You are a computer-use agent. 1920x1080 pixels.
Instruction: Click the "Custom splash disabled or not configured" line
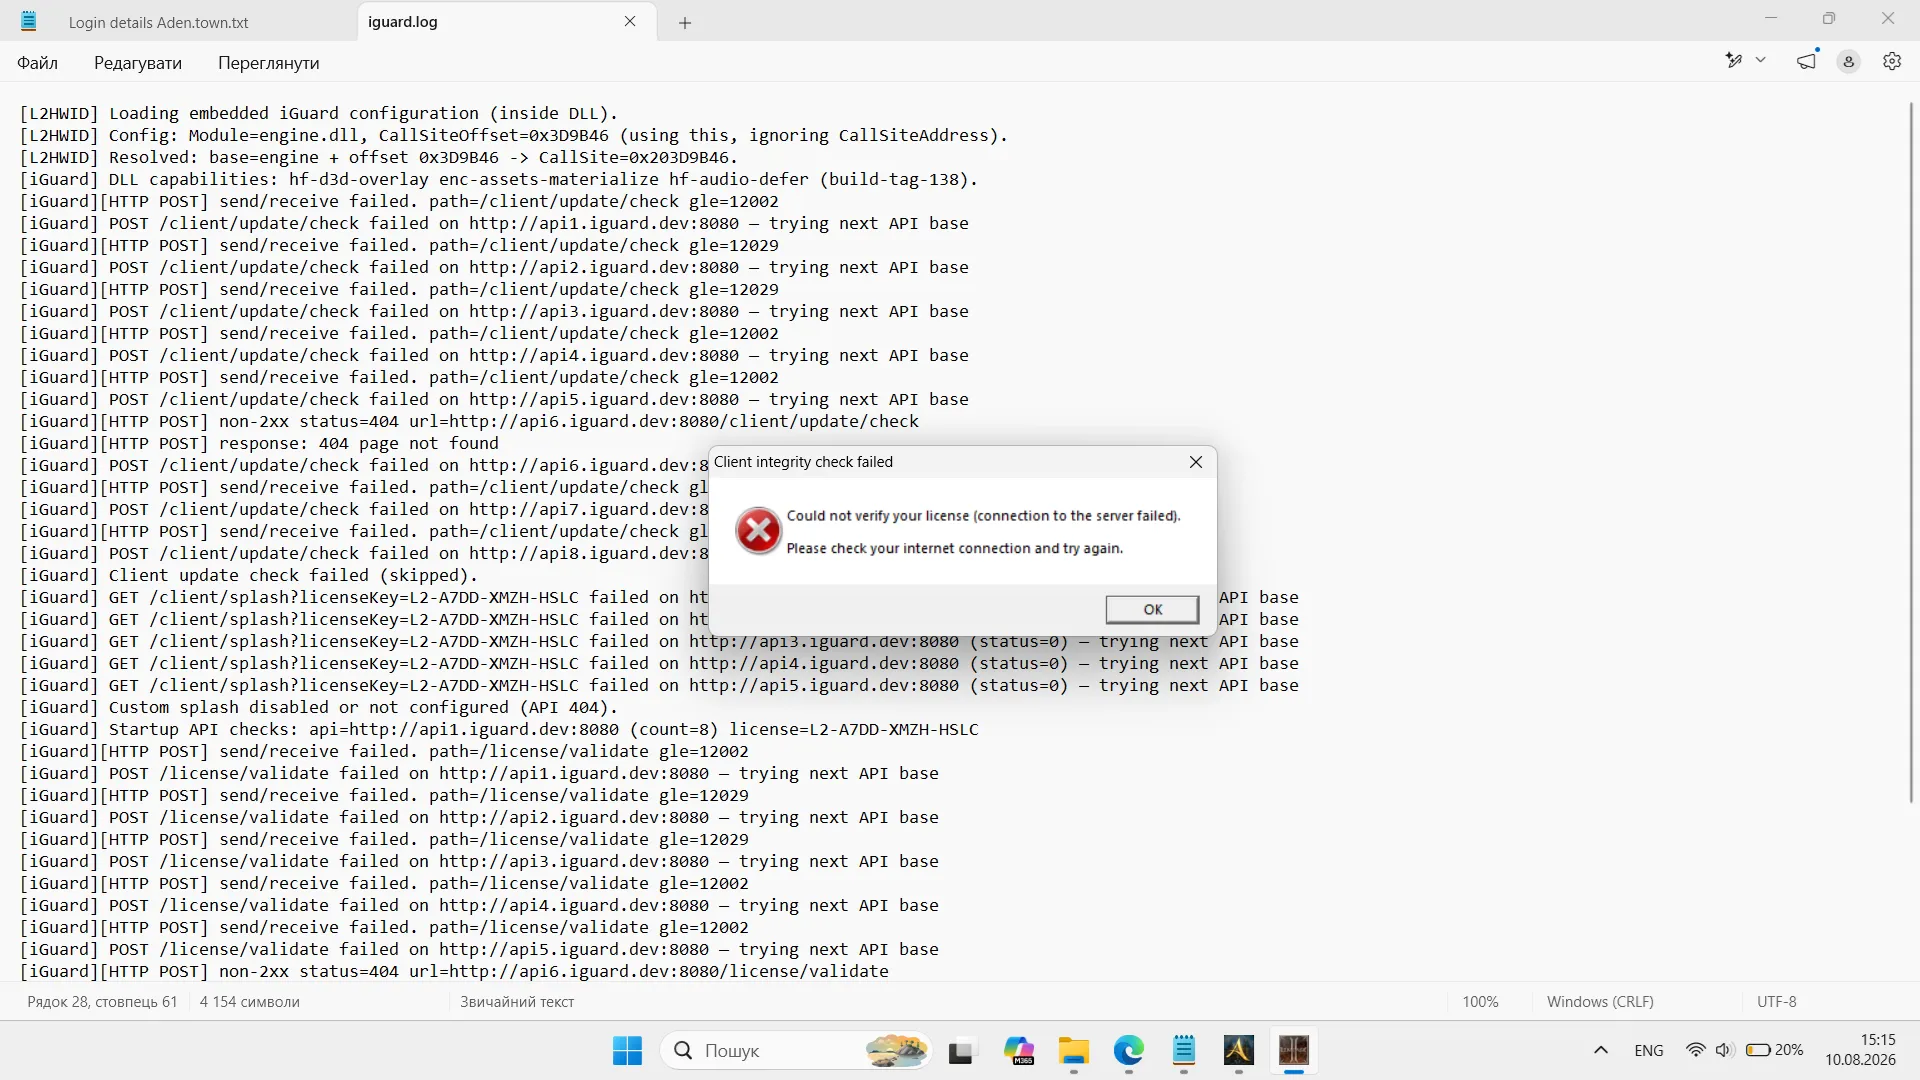(319, 708)
